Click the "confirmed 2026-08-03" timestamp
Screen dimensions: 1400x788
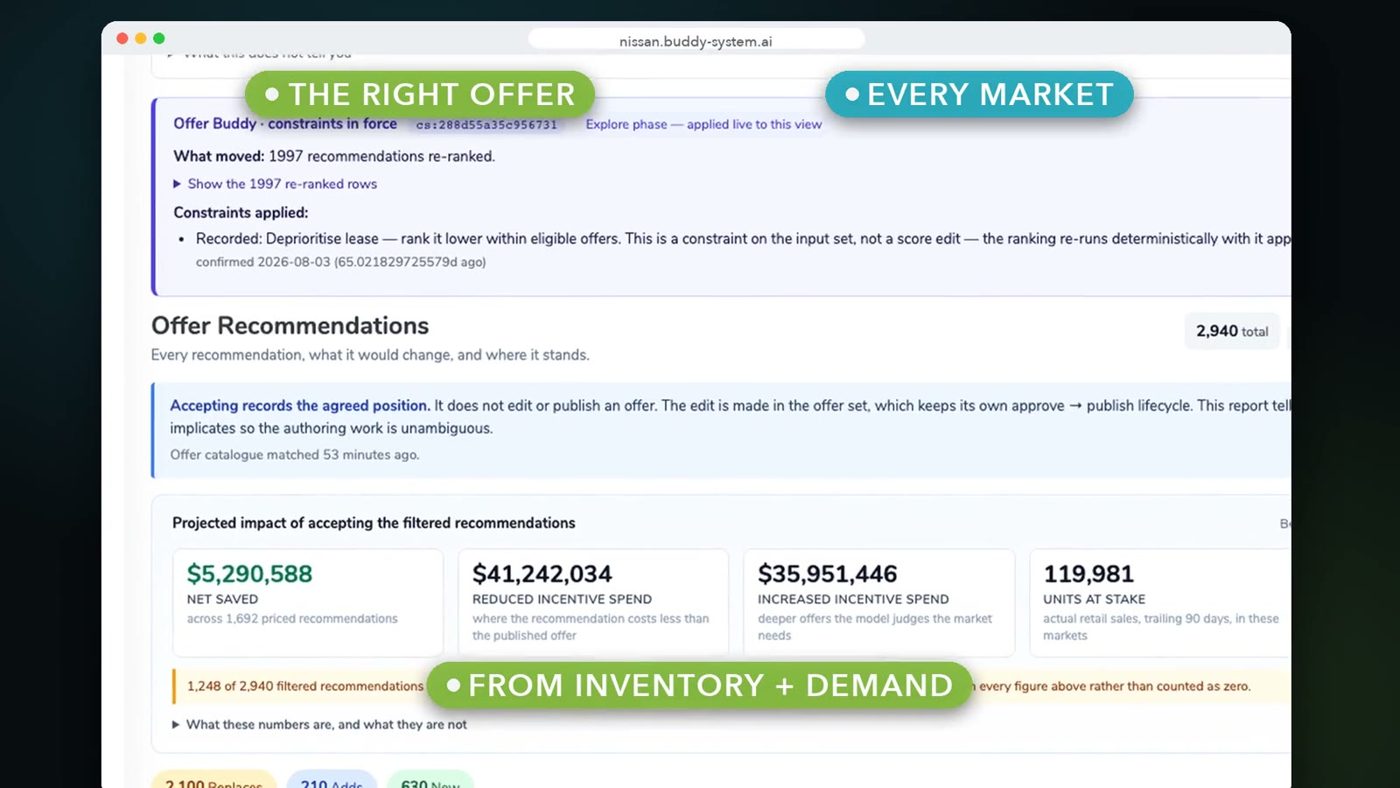[341, 262]
